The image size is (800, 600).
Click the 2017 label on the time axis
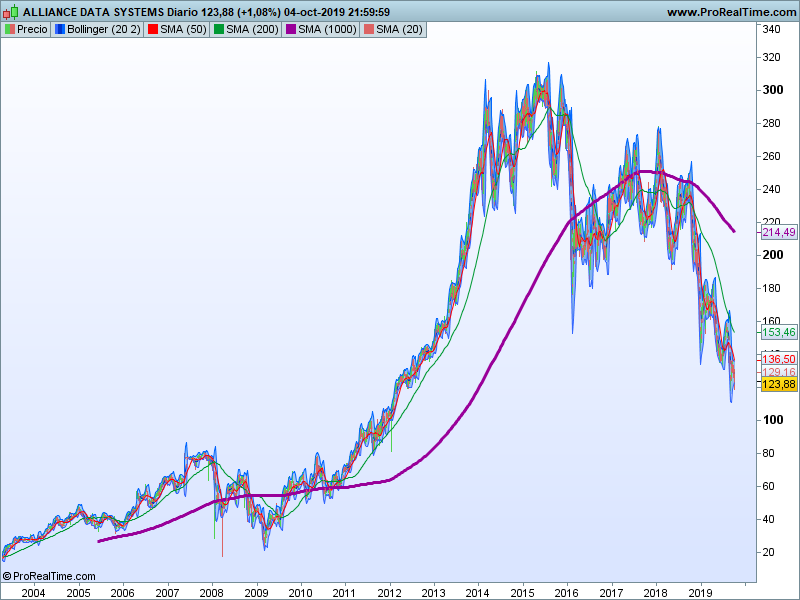pos(611,593)
